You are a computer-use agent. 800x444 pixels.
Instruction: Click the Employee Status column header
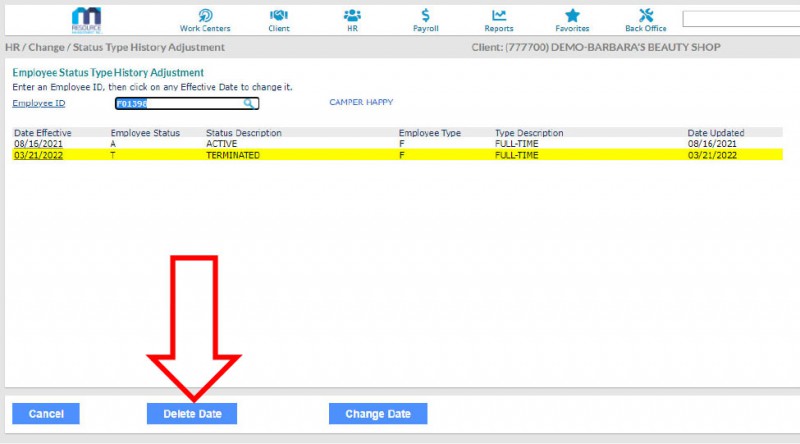pyautogui.click(x=145, y=133)
